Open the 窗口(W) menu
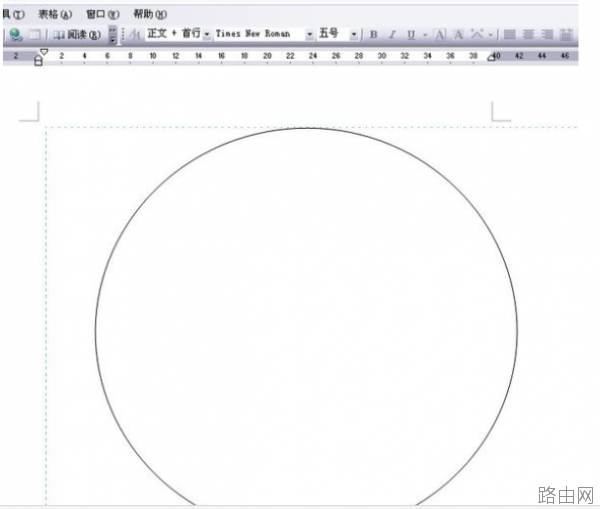The width and height of the screenshot is (600, 509). (x=103, y=15)
